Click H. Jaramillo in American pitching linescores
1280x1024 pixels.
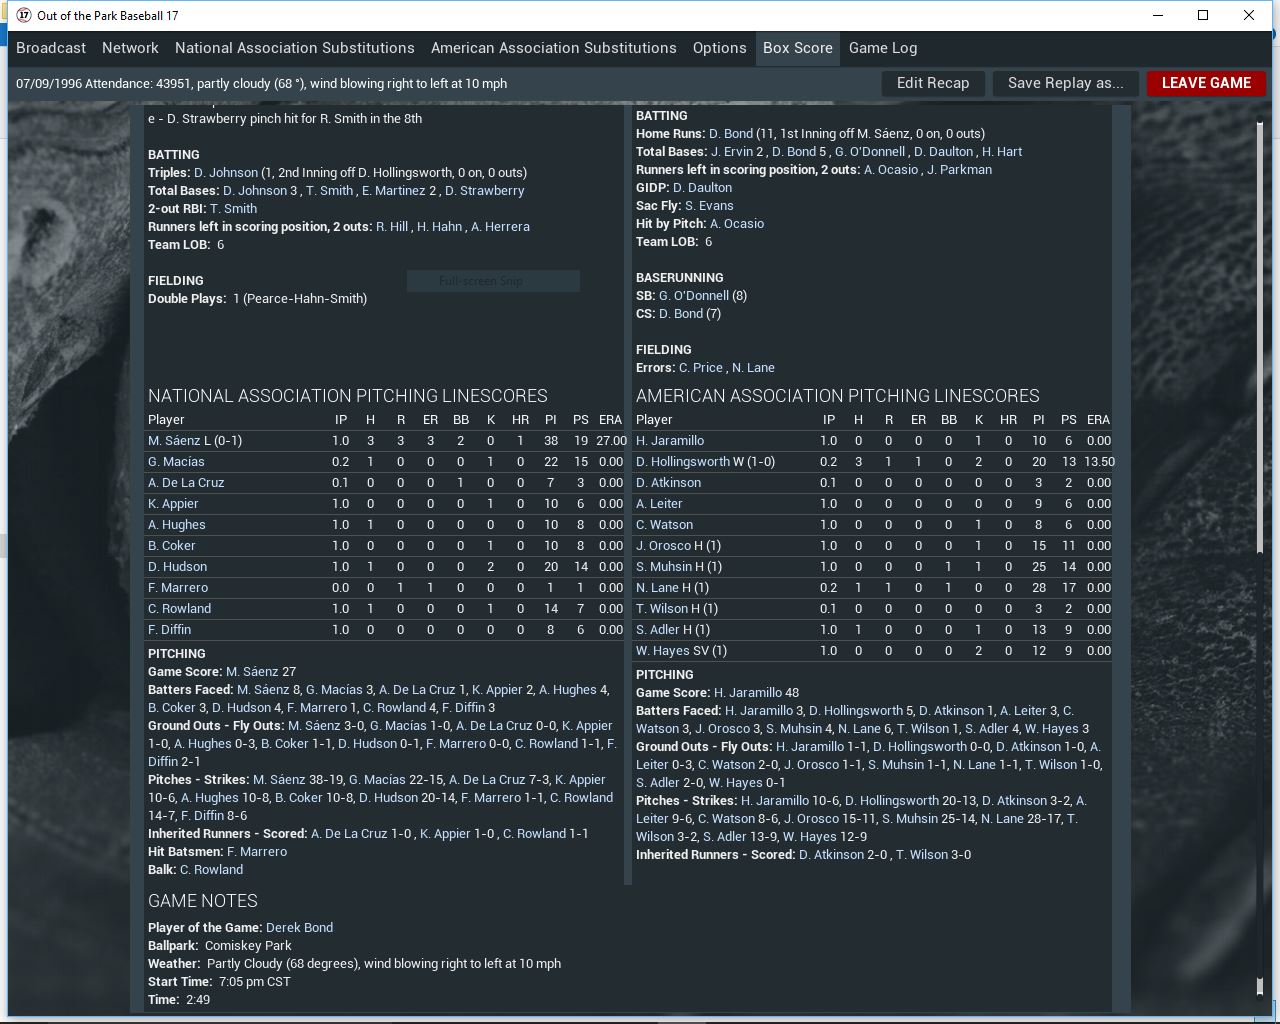pyautogui.click(x=670, y=440)
